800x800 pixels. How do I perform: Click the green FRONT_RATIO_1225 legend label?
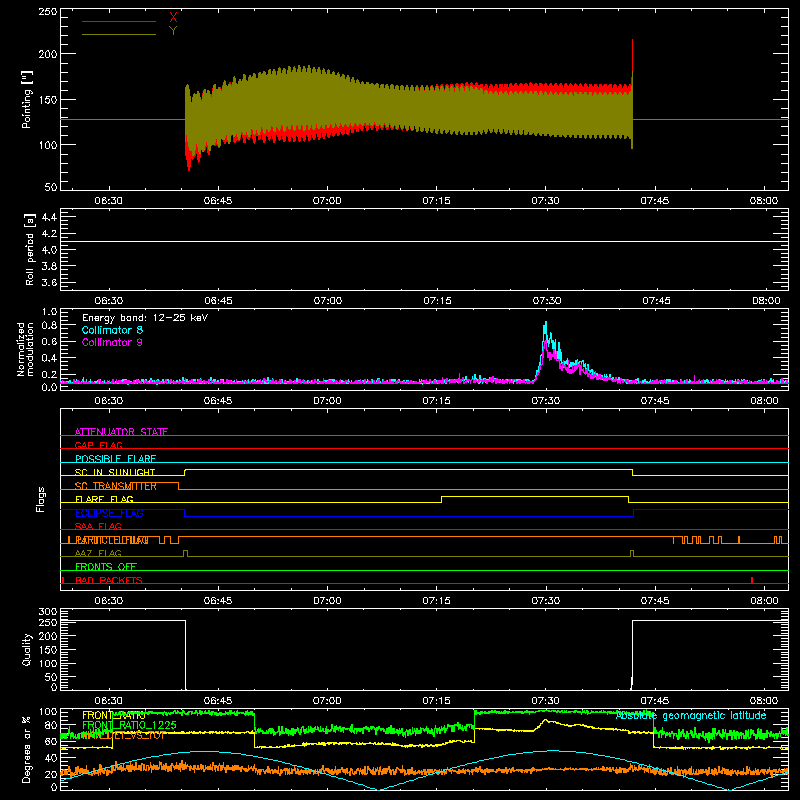pyautogui.click(x=129, y=725)
